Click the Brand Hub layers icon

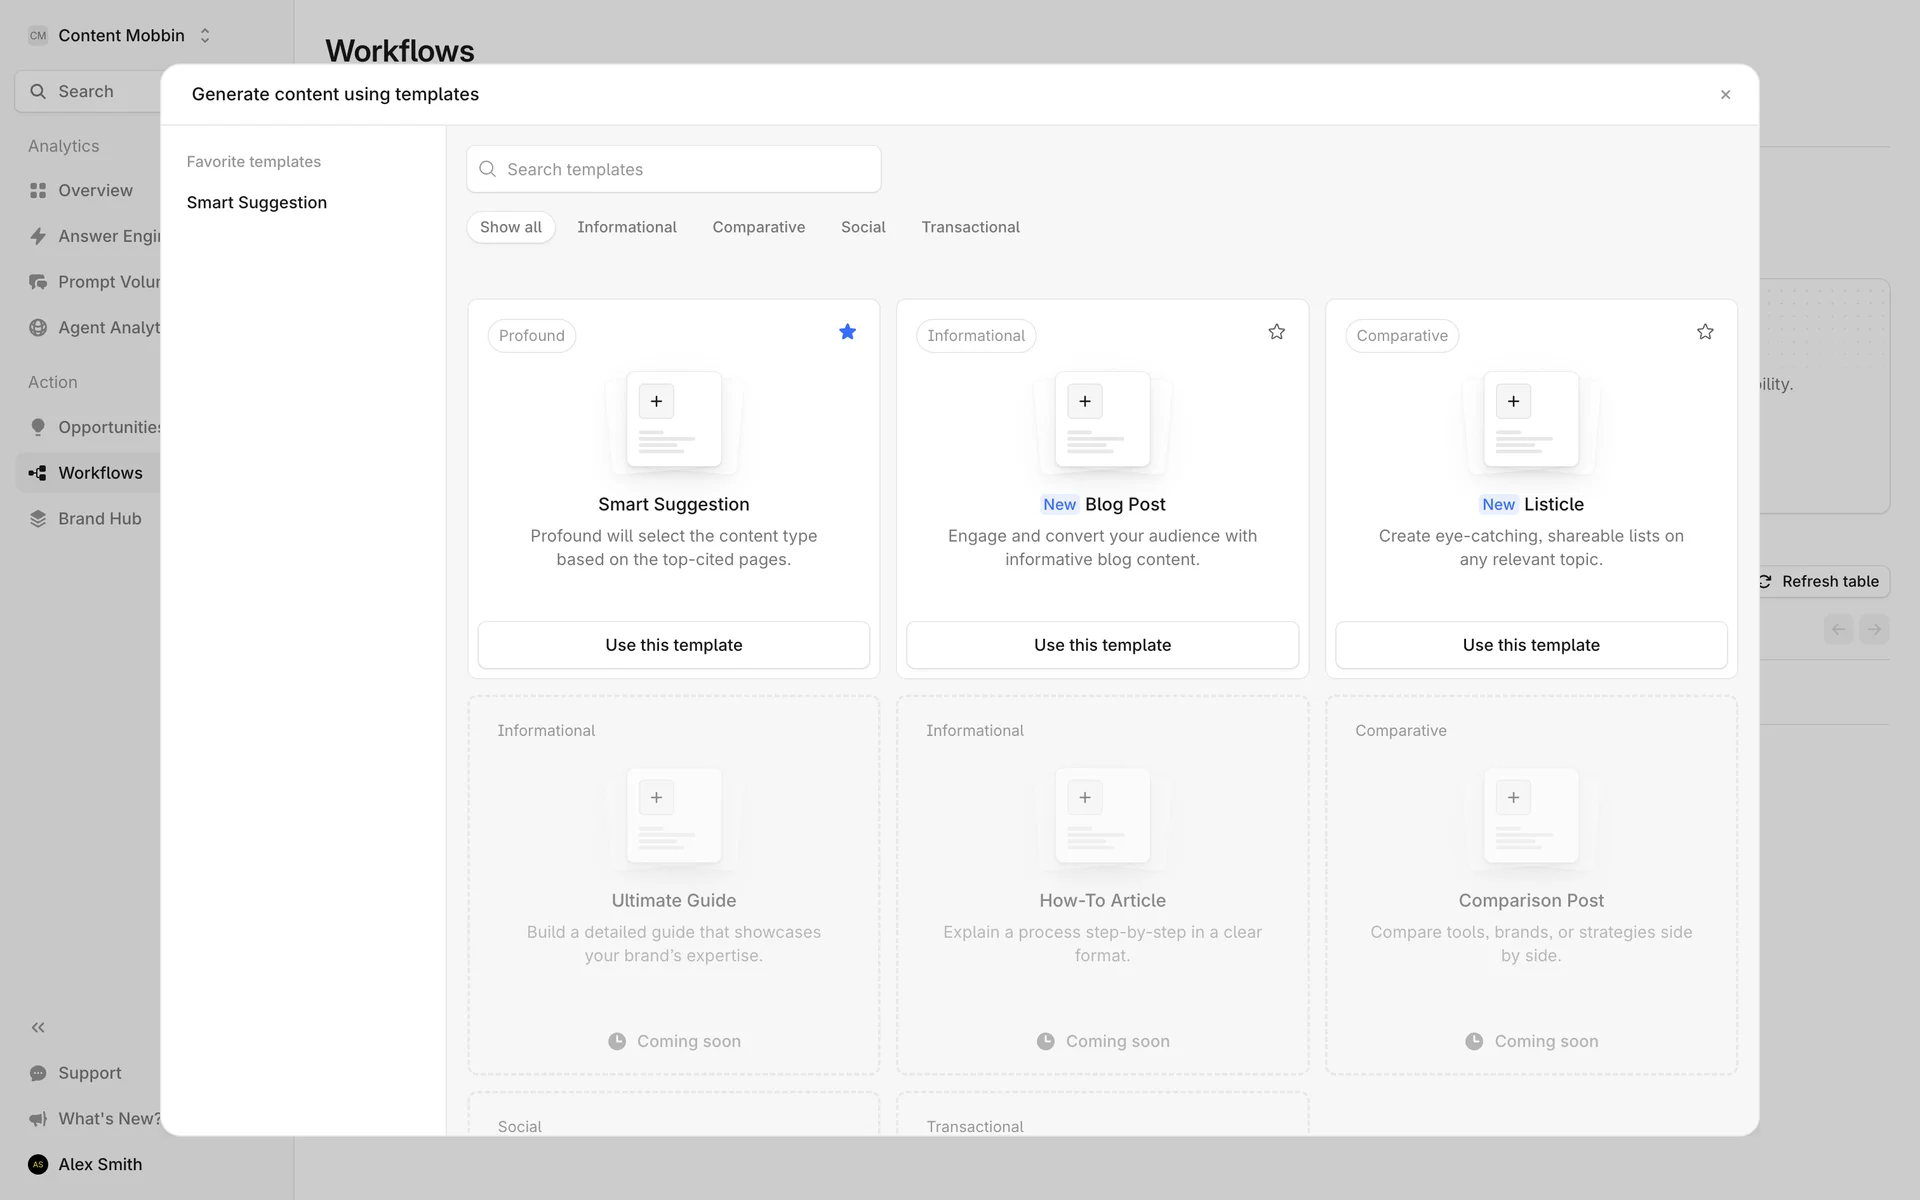pos(38,518)
